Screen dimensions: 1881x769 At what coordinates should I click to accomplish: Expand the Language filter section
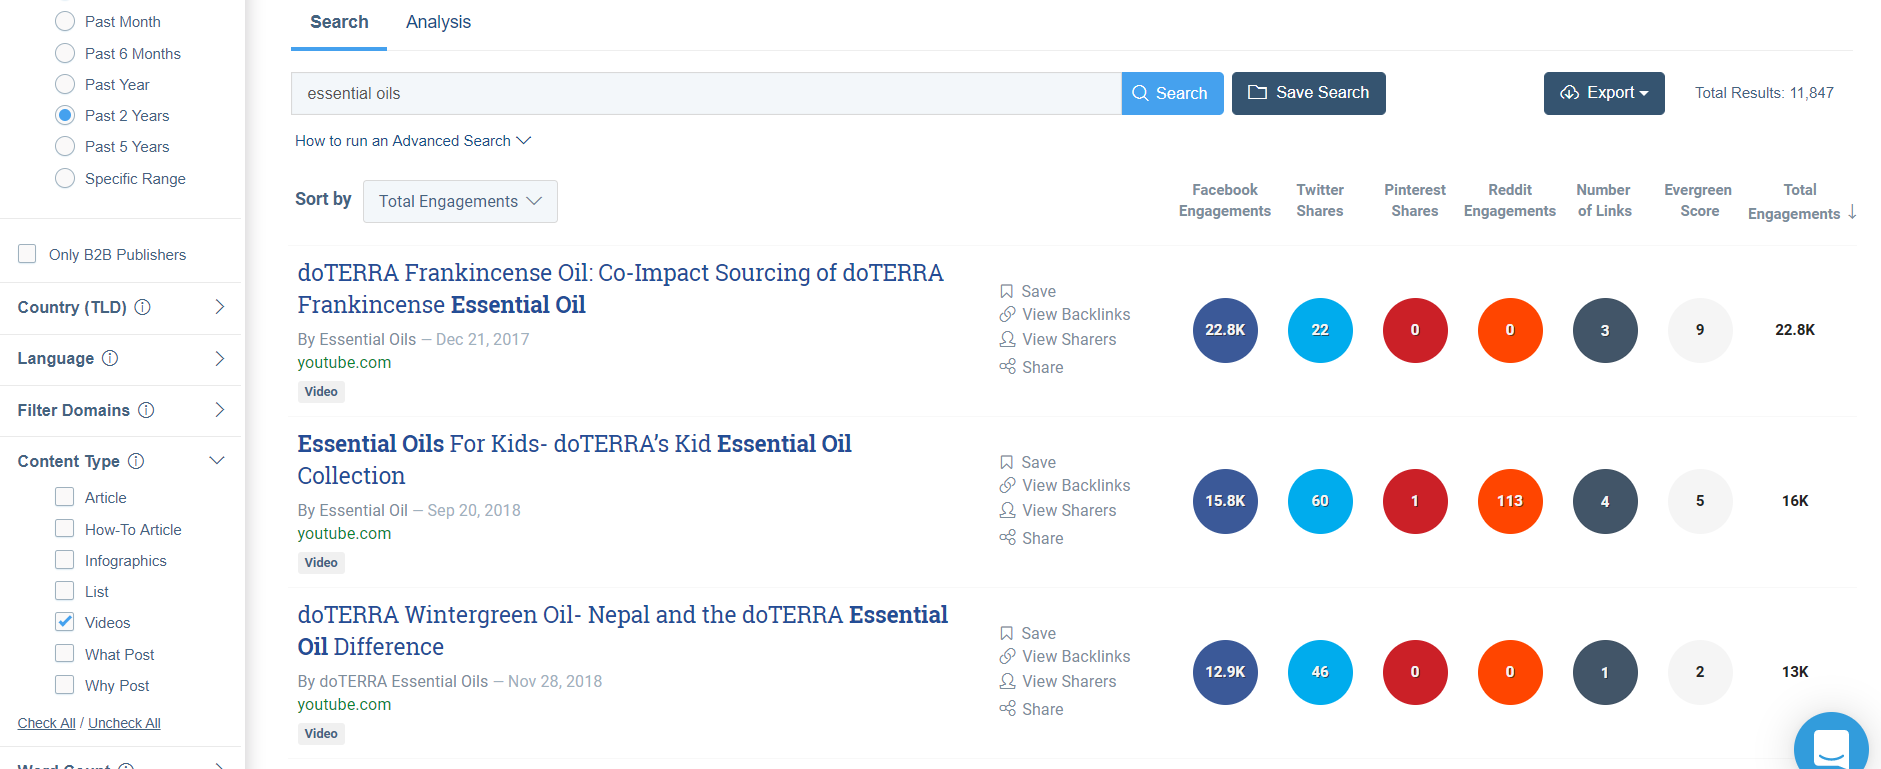[219, 358]
